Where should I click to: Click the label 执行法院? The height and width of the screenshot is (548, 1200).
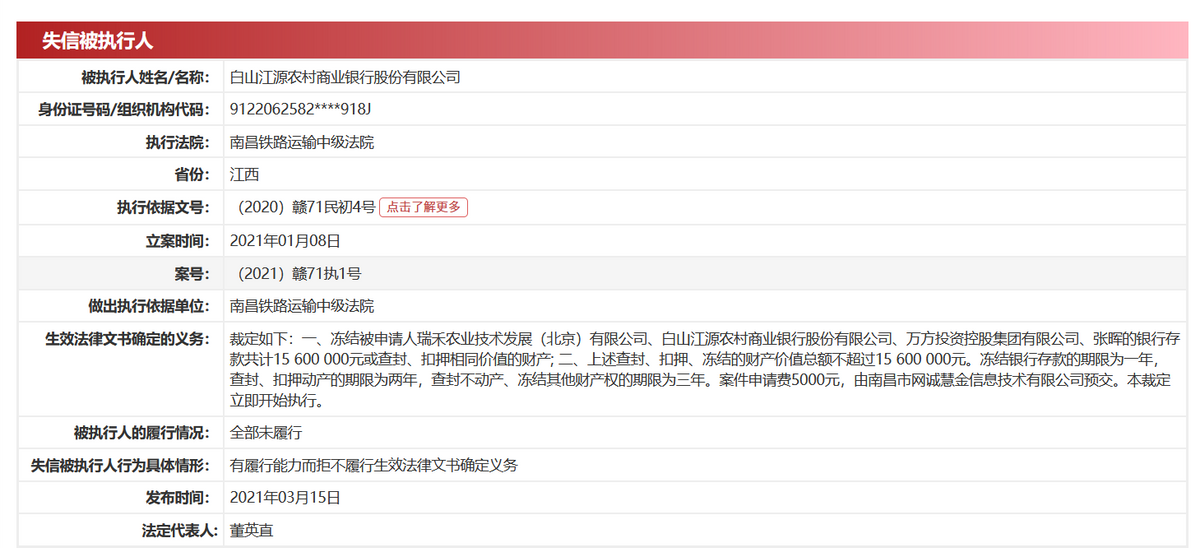coord(179,142)
